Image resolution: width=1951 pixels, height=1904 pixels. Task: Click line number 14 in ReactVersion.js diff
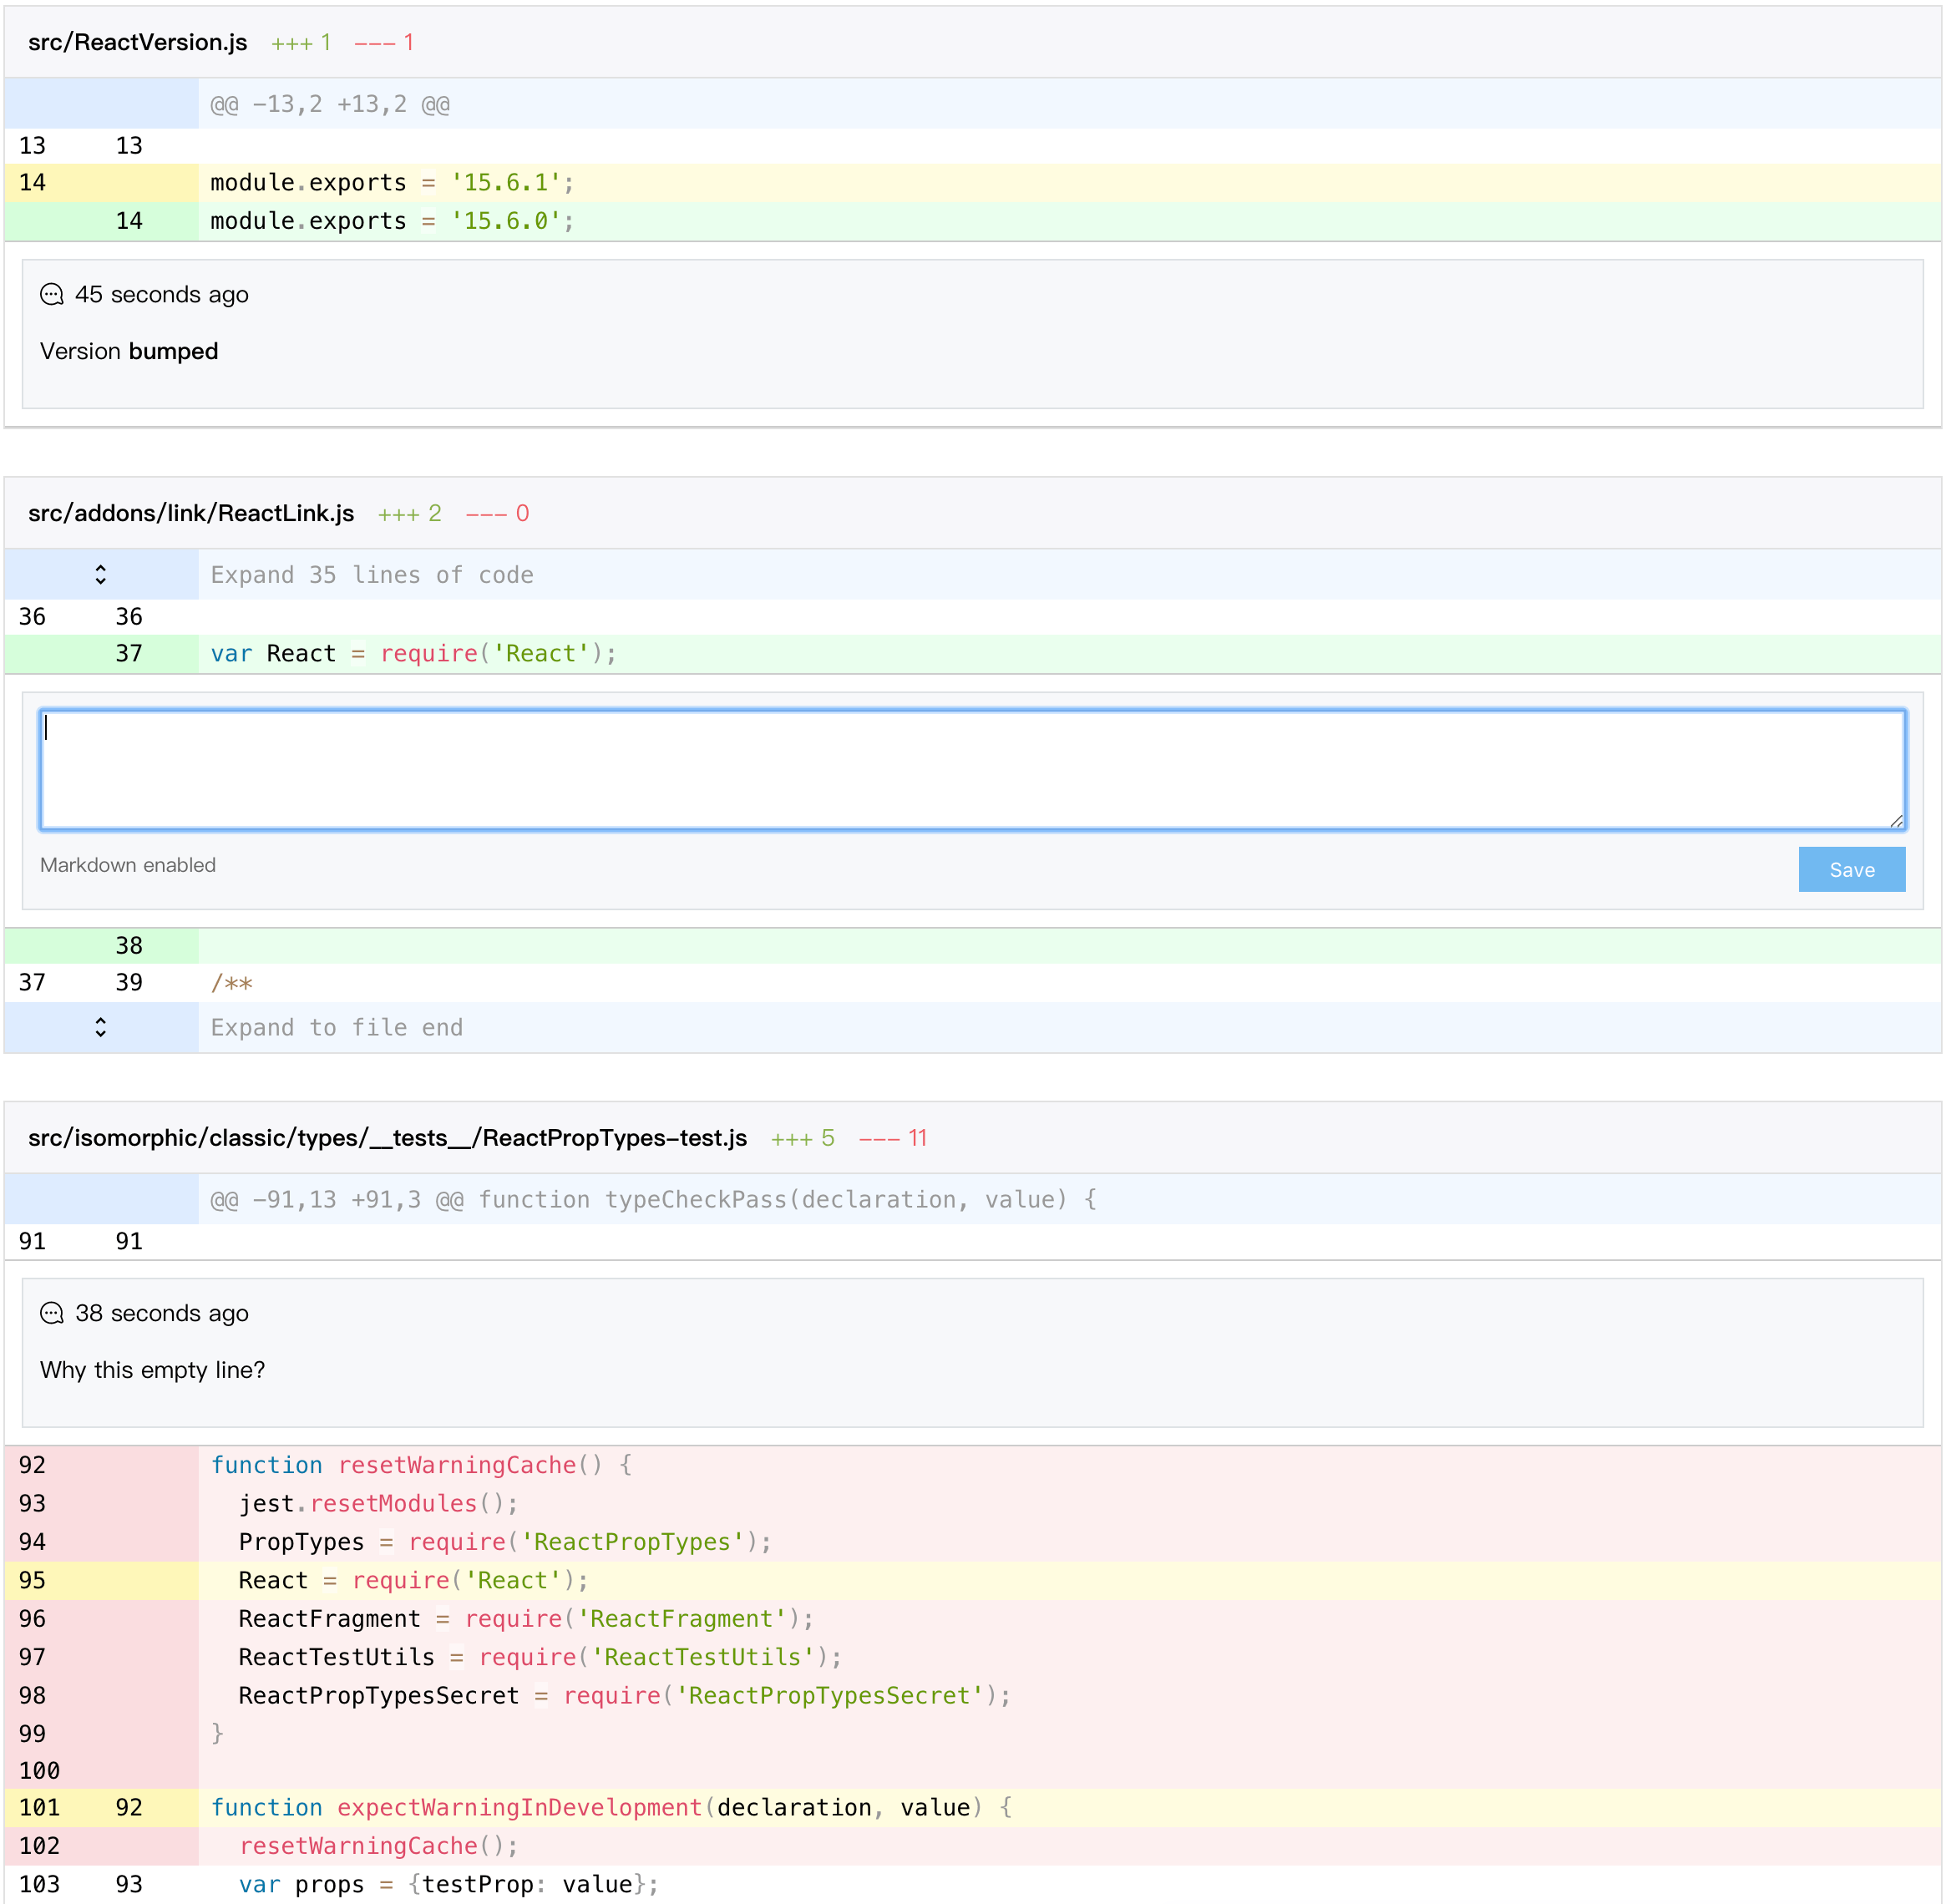[33, 182]
